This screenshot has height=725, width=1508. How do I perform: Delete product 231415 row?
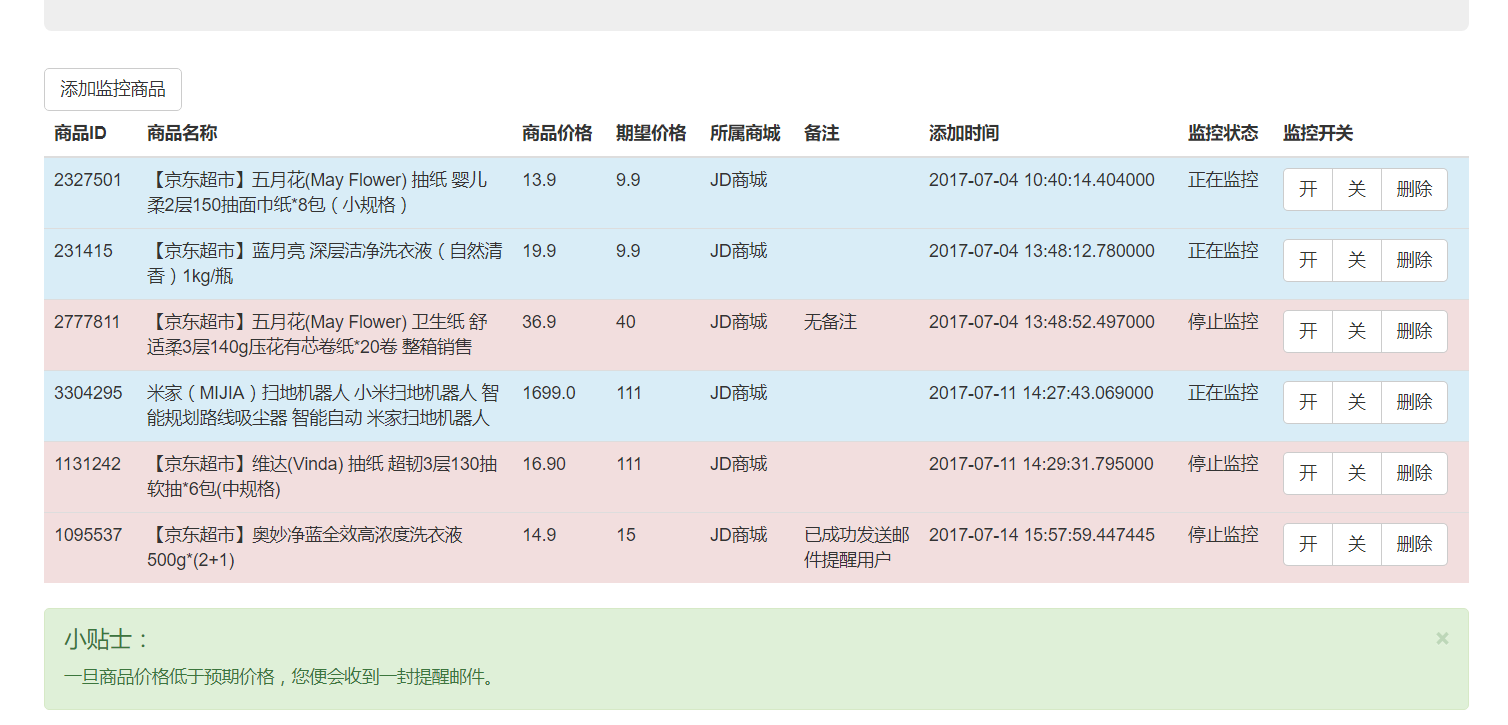click(1414, 260)
